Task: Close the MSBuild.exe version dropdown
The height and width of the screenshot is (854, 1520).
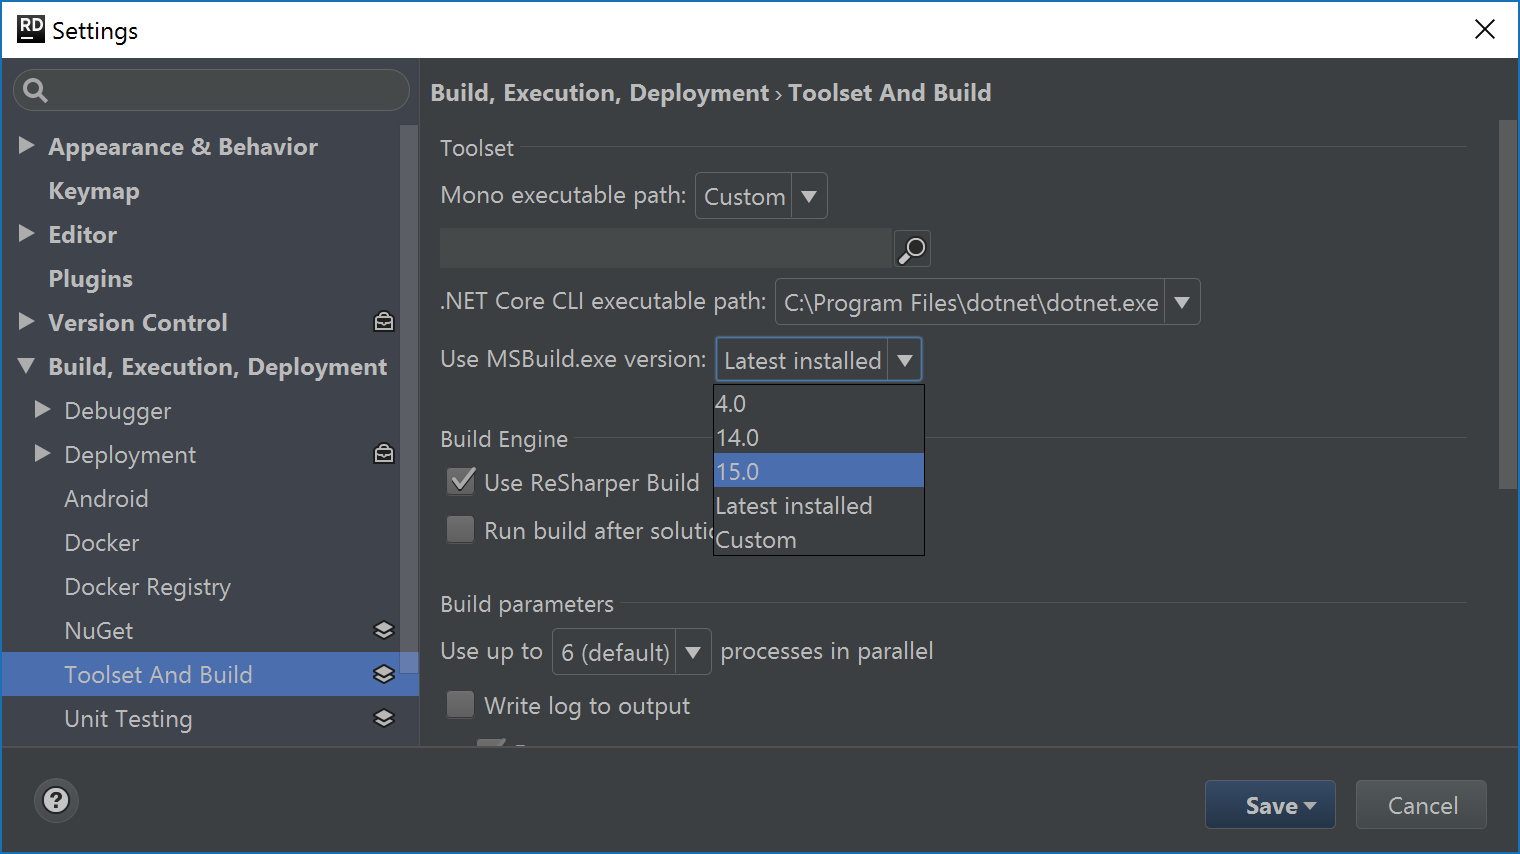Action: (x=905, y=360)
